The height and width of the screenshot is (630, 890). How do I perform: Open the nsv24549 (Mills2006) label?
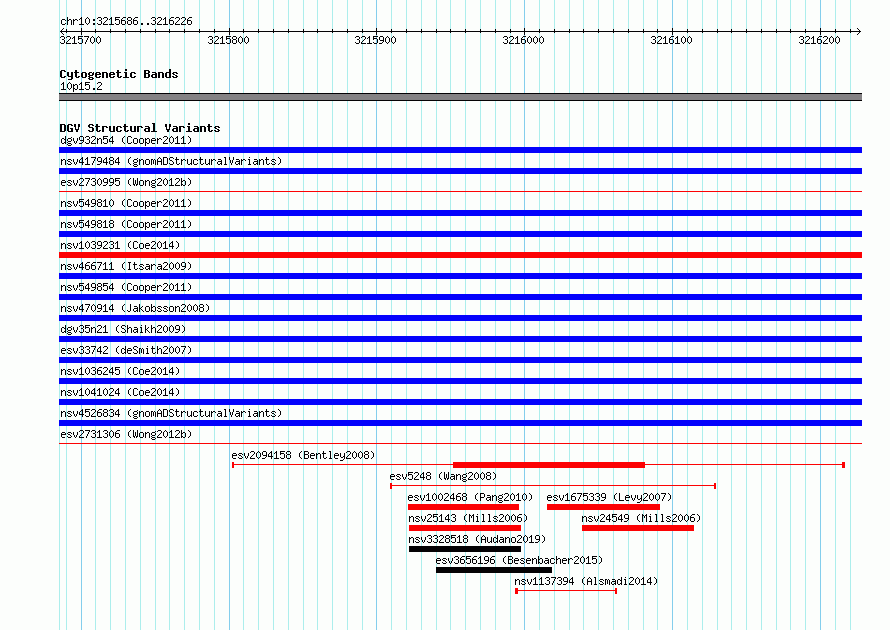[x=641, y=518]
